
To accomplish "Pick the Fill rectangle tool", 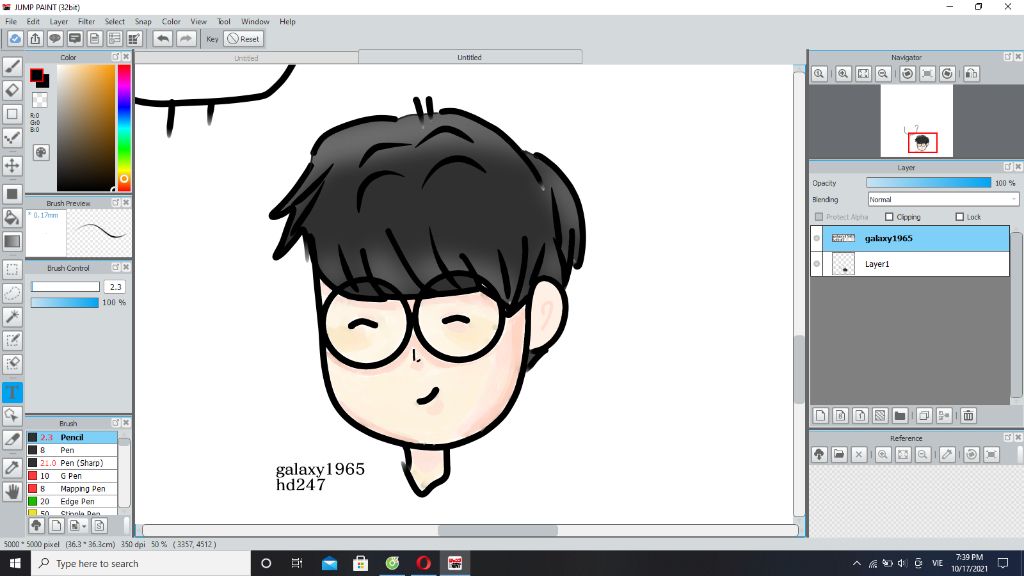I will pos(12,193).
